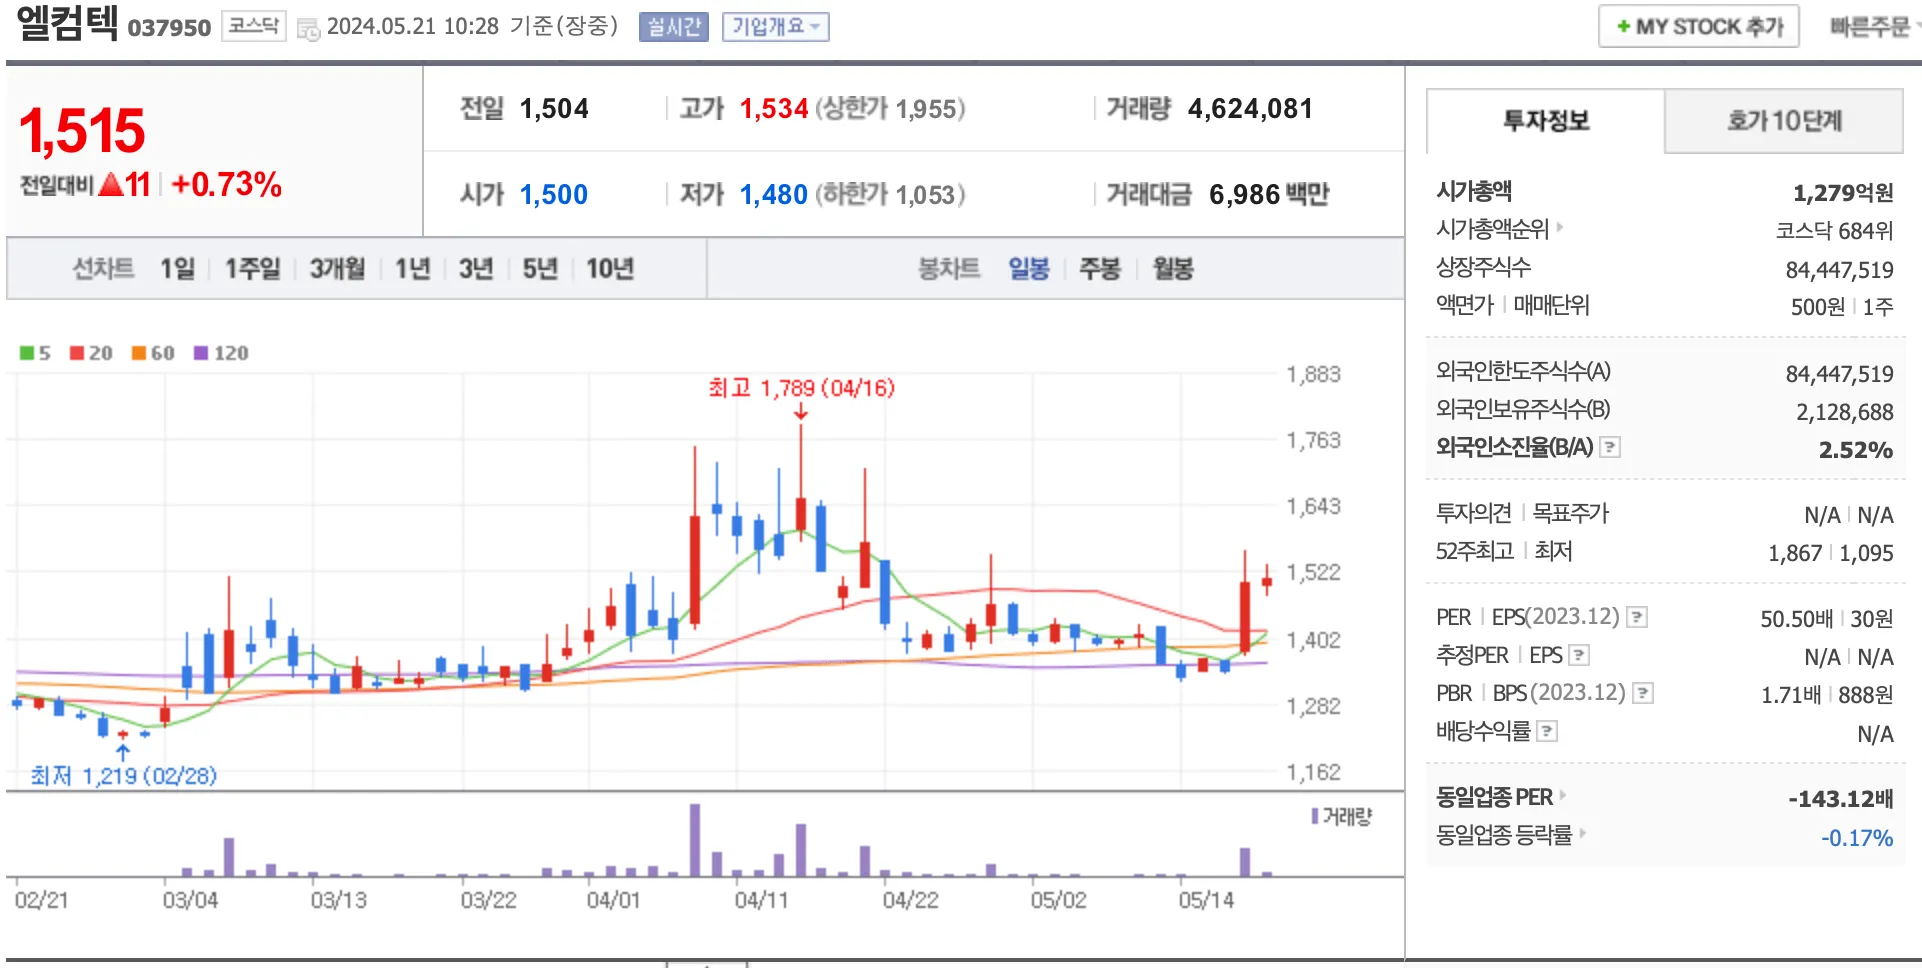Click the help icon next to PBR BPS(2023.12)

(1643, 693)
